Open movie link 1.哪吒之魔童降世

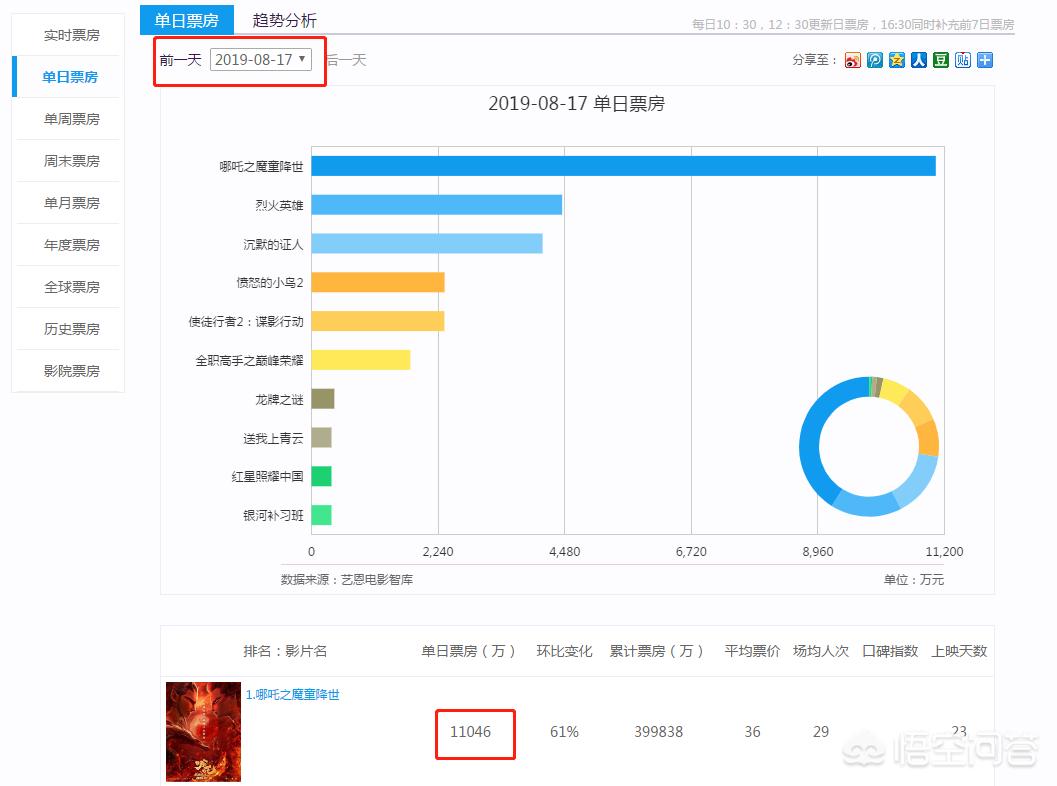coord(293,694)
